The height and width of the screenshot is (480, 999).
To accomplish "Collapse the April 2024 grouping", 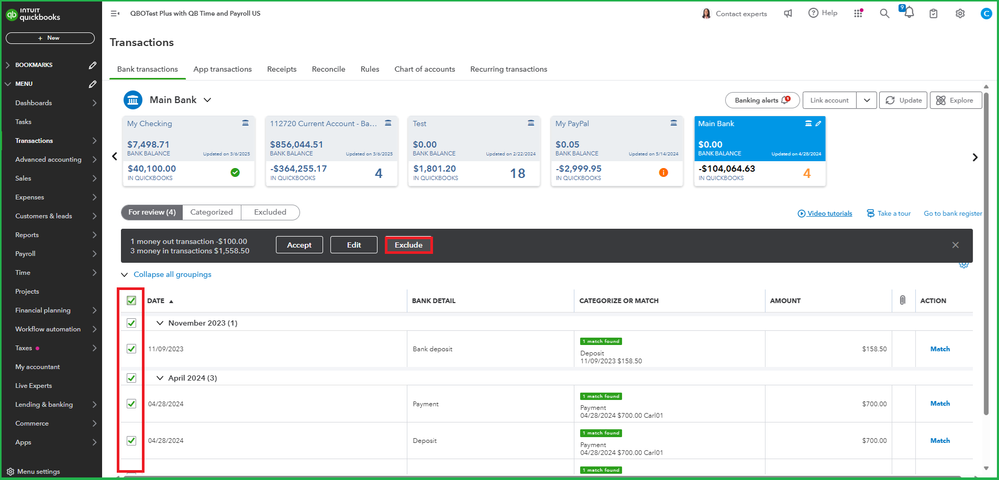I will 160,378.
